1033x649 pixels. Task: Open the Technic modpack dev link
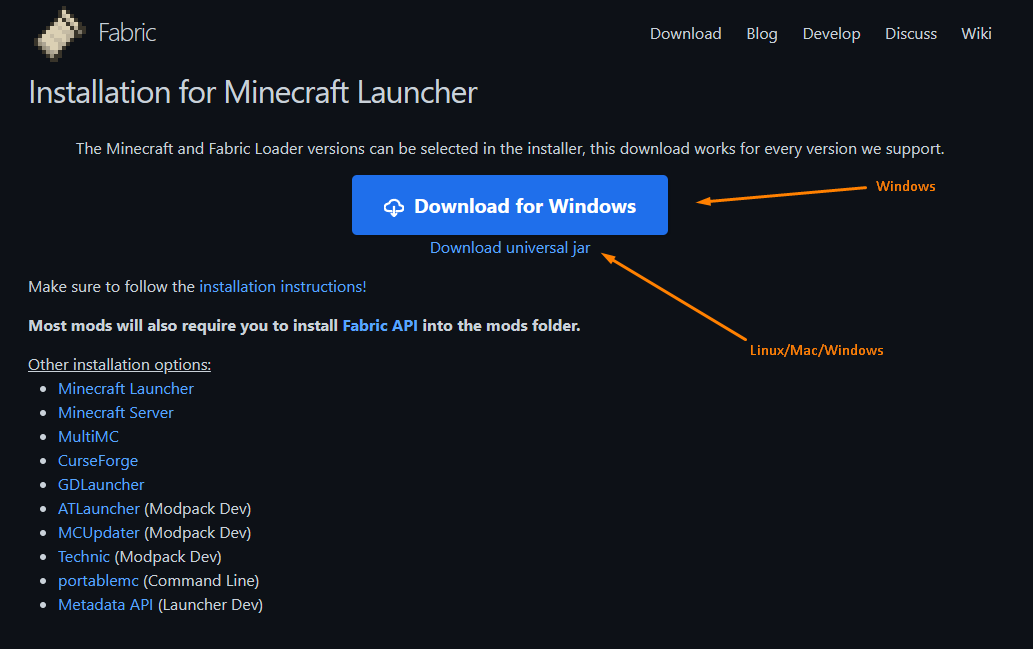pos(84,557)
